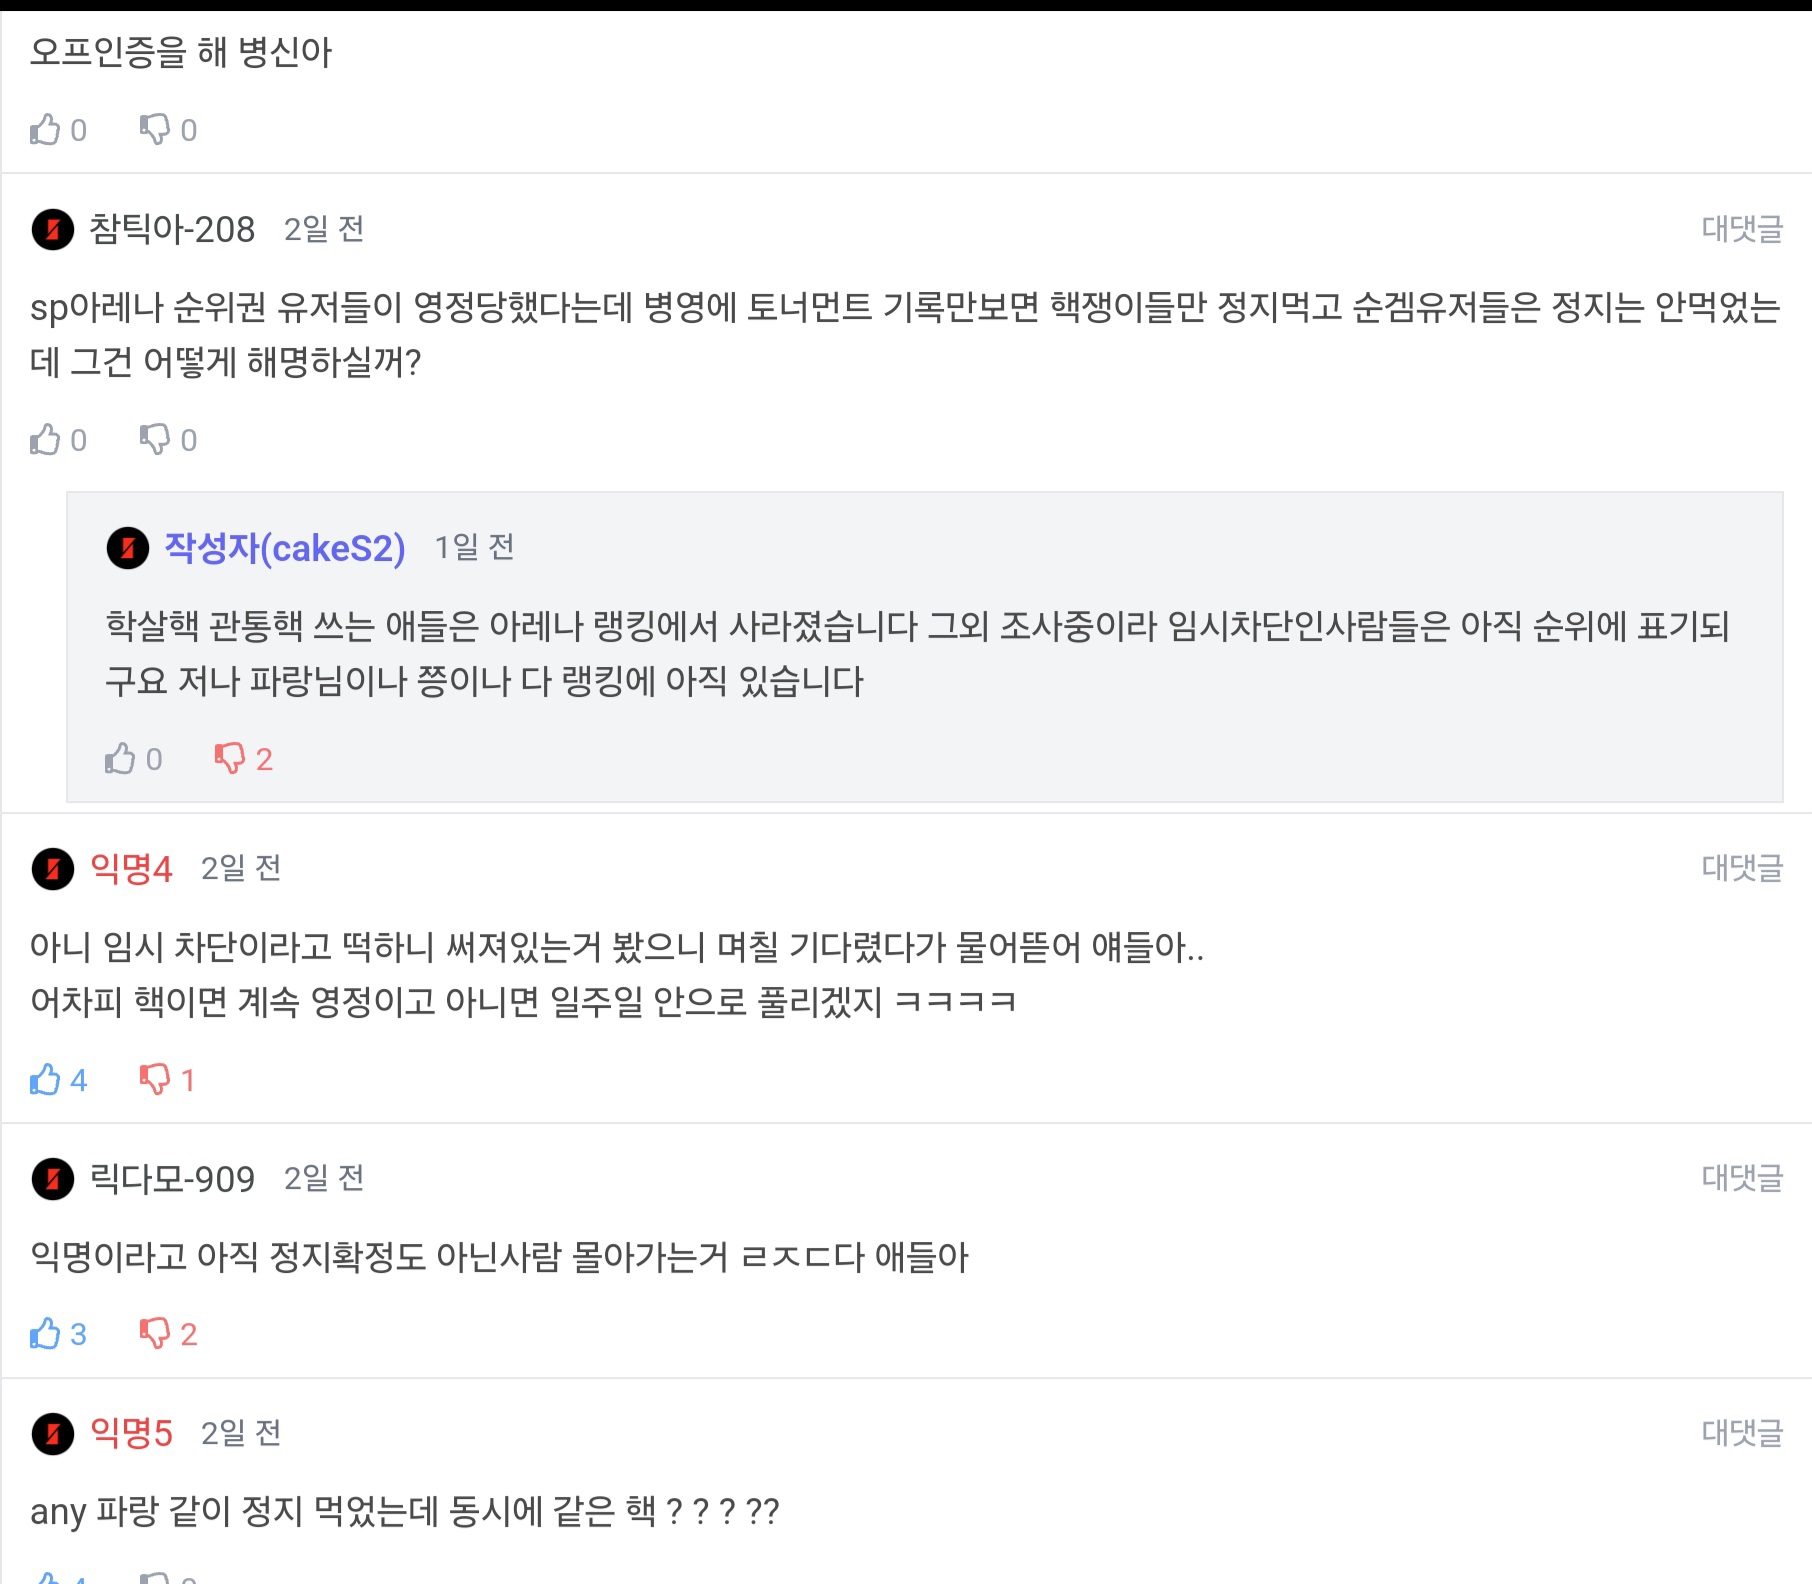
Task: Click the 참틱아-208 username
Action: click(x=172, y=230)
